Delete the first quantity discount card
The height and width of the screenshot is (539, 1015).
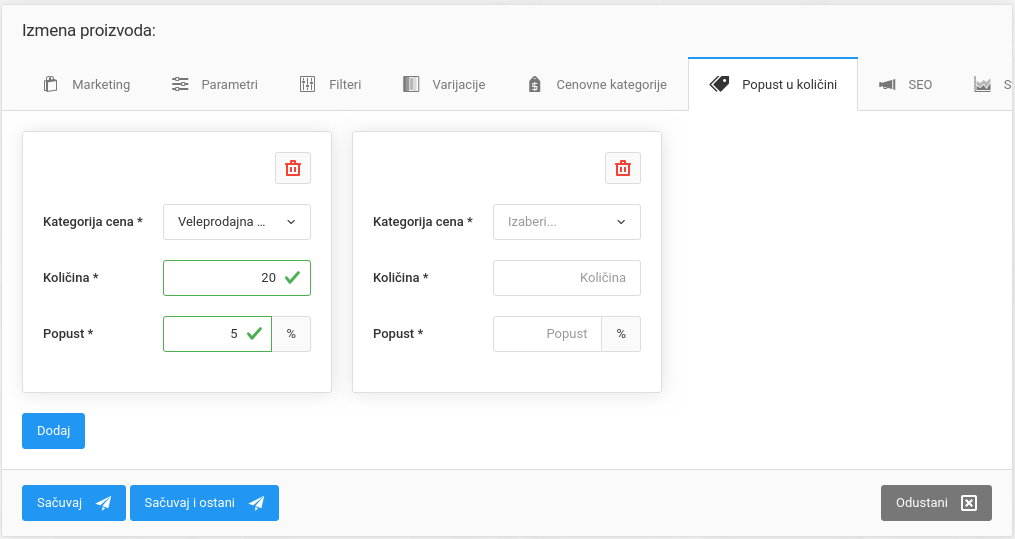293,168
